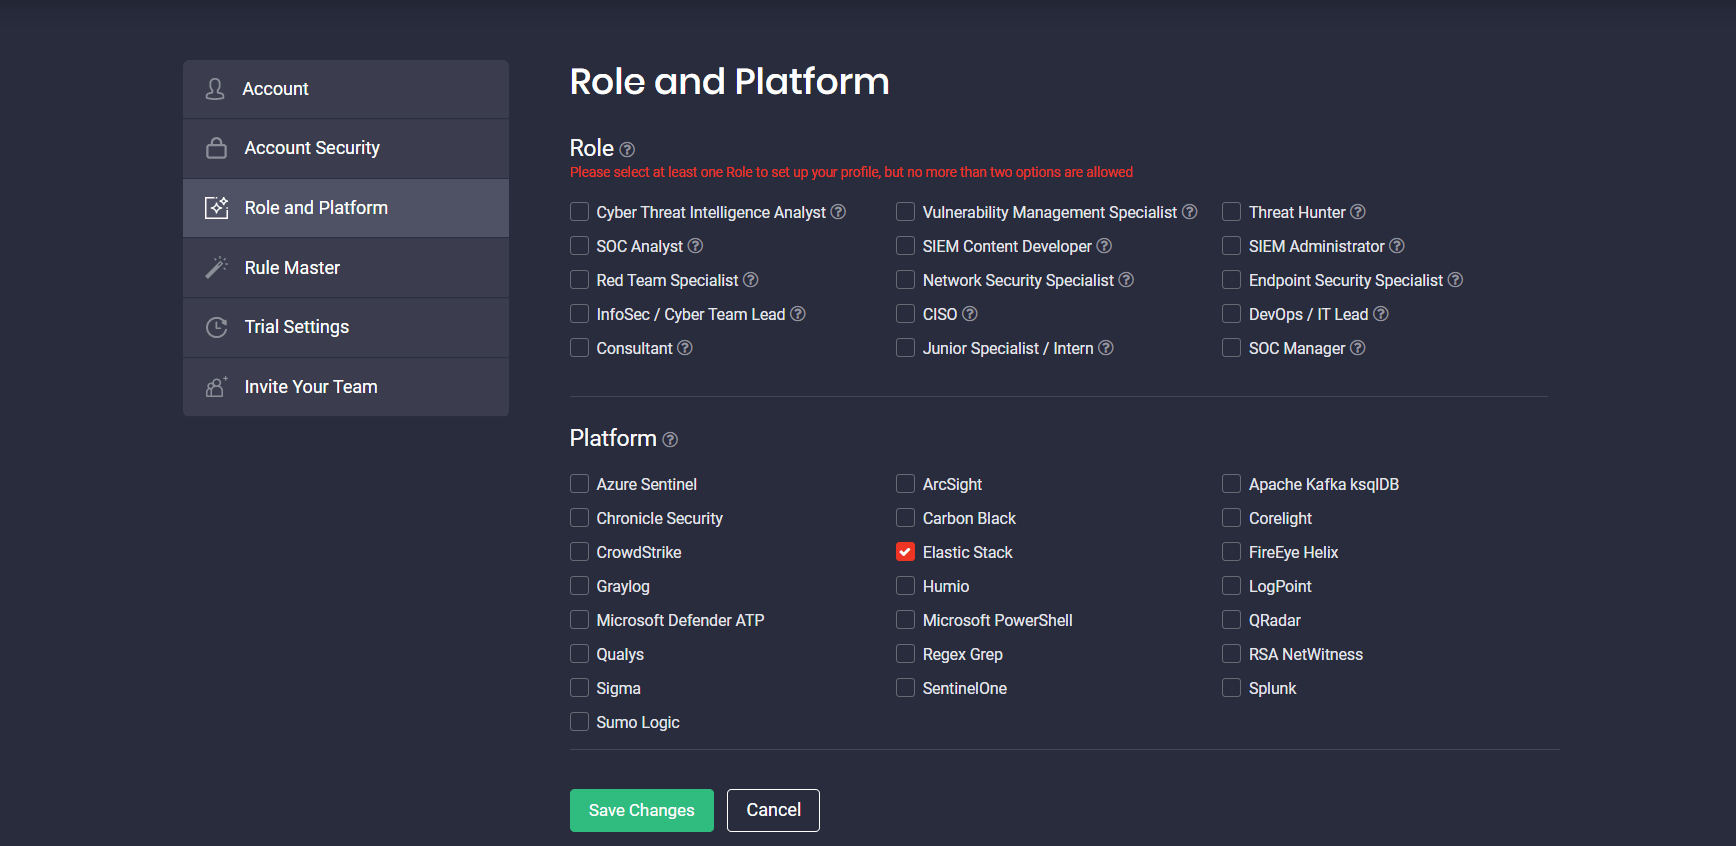Select the SOC Manager role checkbox
1736x846 pixels.
click(1231, 348)
